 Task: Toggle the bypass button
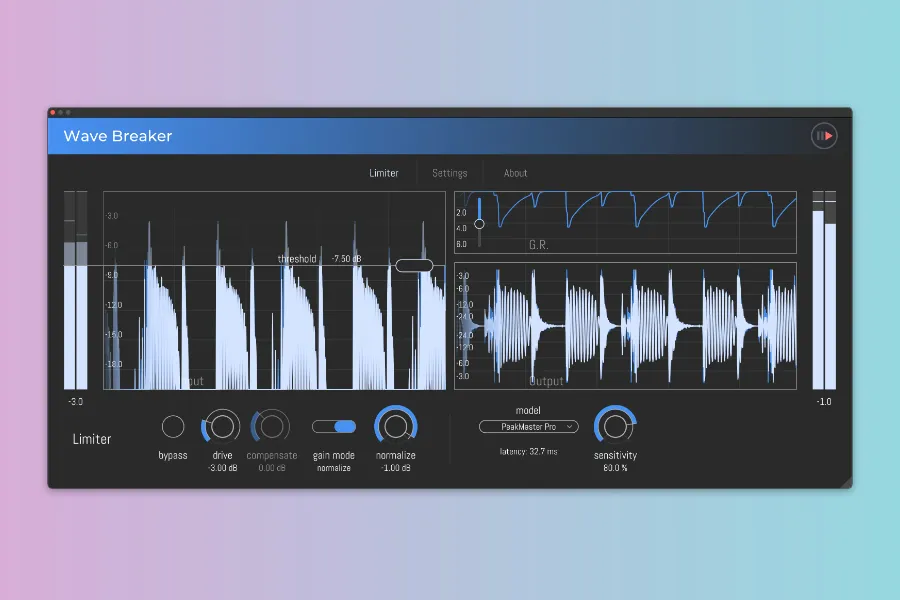coord(173,427)
